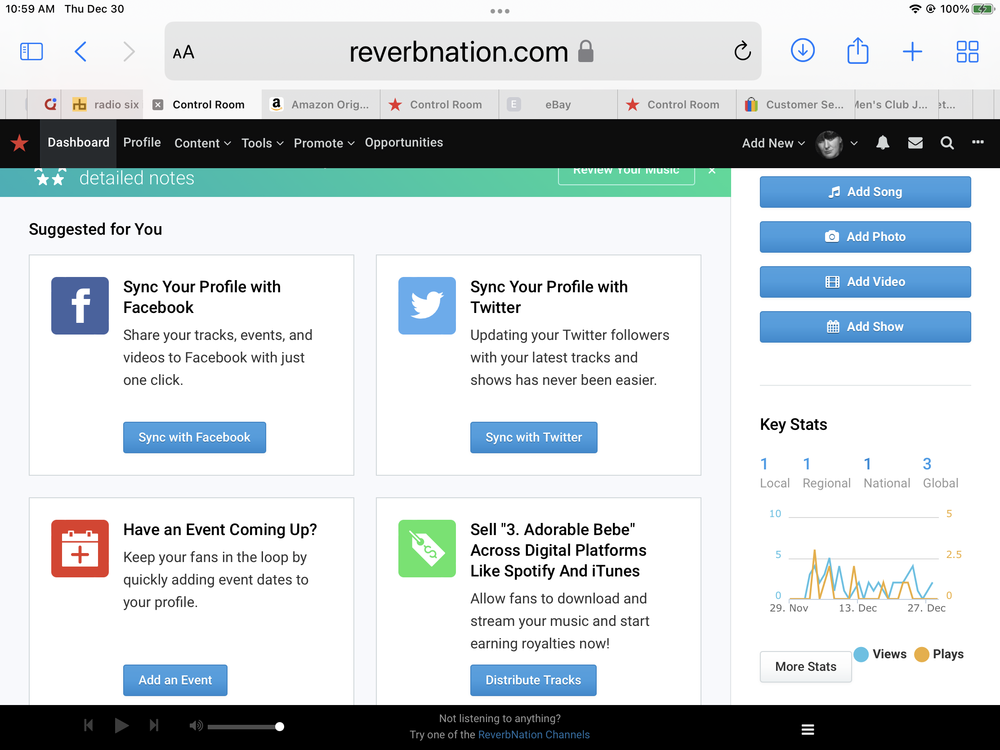This screenshot has width=1000, height=750.
Task: Open the Add New dropdown
Action: tap(773, 143)
